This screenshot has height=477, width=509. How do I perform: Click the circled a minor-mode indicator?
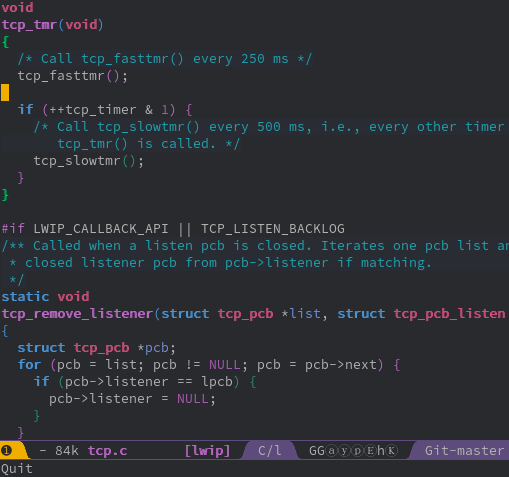tap(331, 451)
